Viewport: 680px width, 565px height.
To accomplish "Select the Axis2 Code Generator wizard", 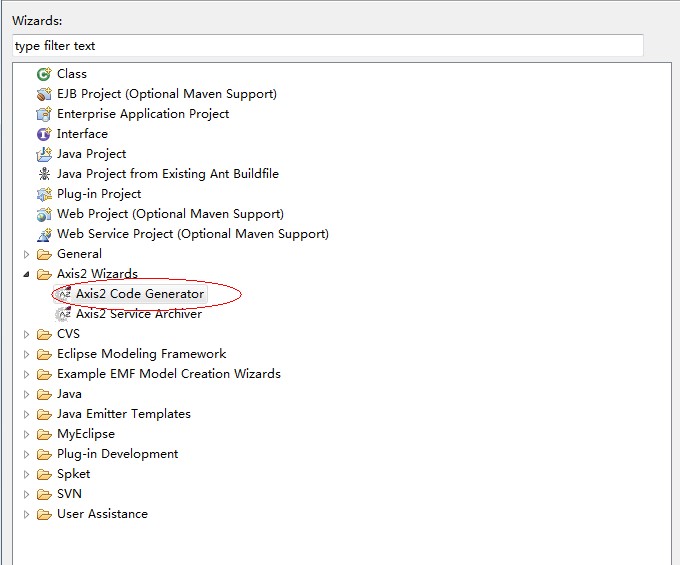I will pos(140,294).
